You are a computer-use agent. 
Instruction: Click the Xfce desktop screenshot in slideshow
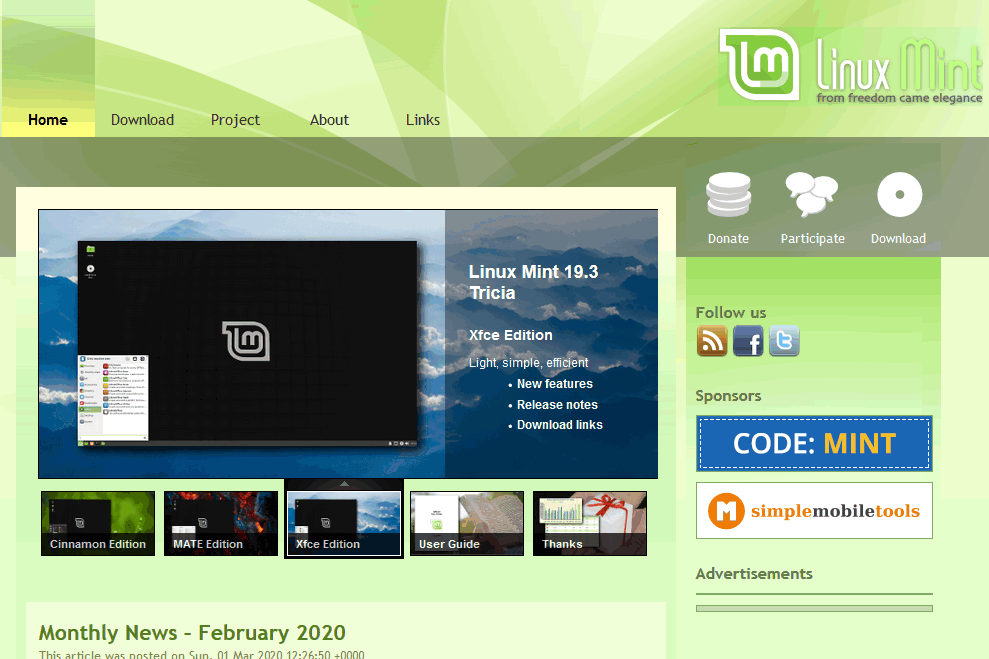pos(247,344)
